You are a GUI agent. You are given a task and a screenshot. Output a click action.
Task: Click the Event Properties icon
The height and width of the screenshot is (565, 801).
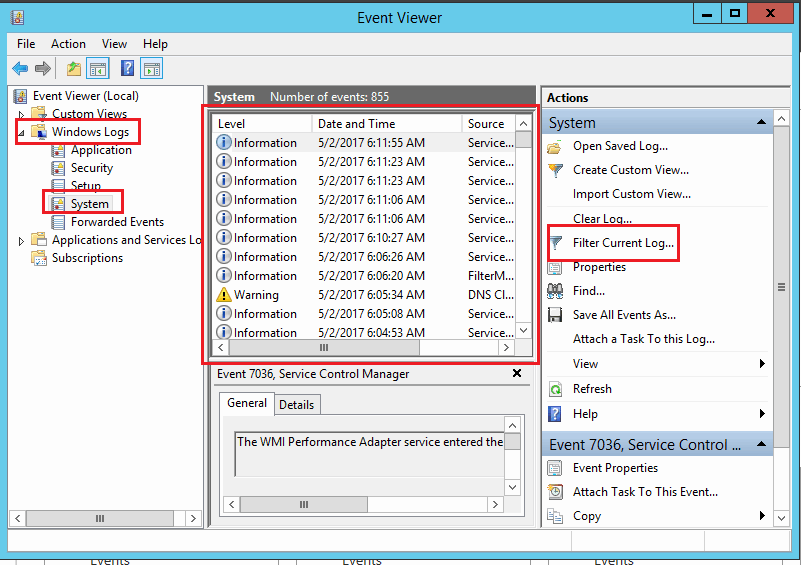click(555, 468)
